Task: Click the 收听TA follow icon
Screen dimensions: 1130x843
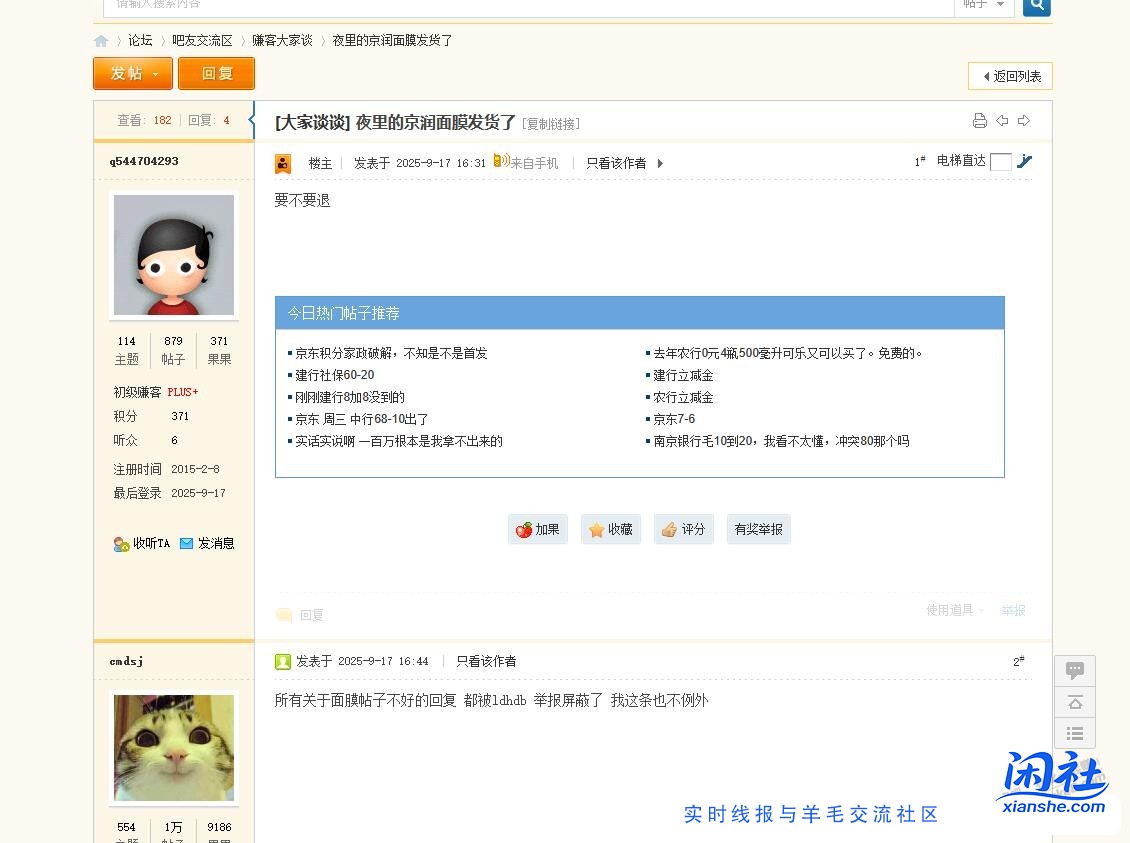Action: coord(122,543)
